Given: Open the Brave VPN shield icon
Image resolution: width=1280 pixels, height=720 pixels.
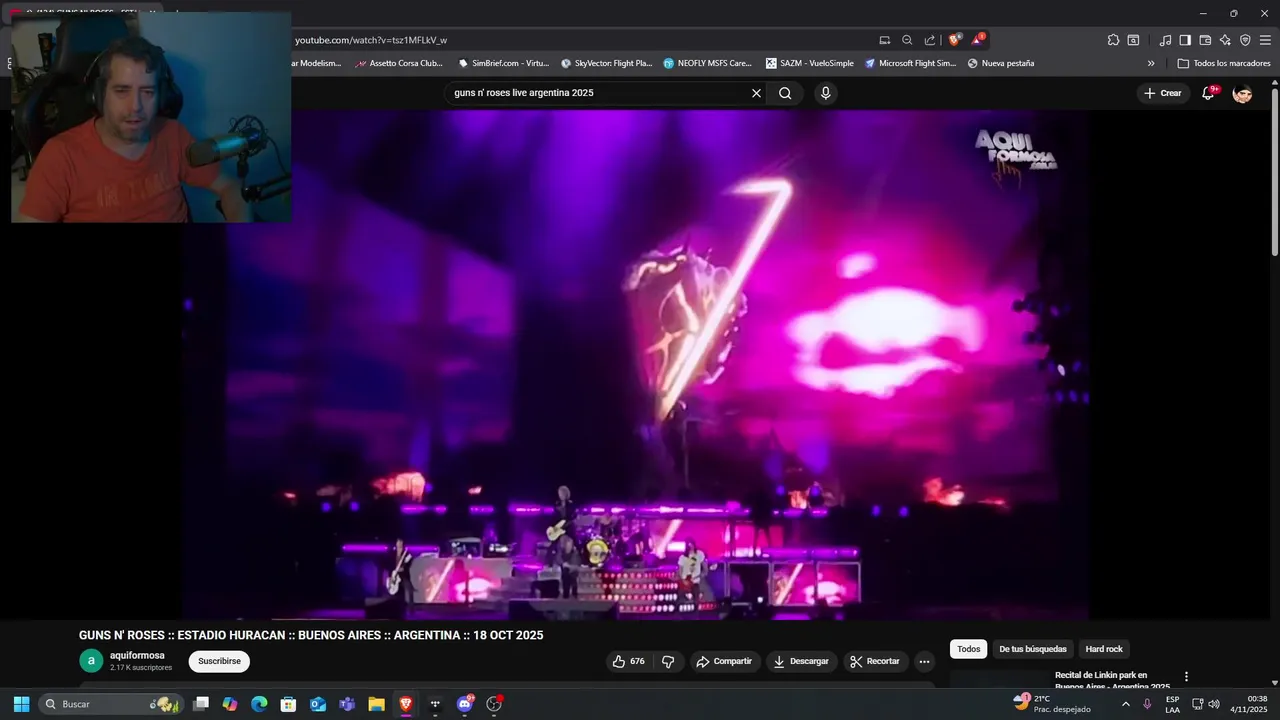Looking at the screenshot, I should point(1245,40).
